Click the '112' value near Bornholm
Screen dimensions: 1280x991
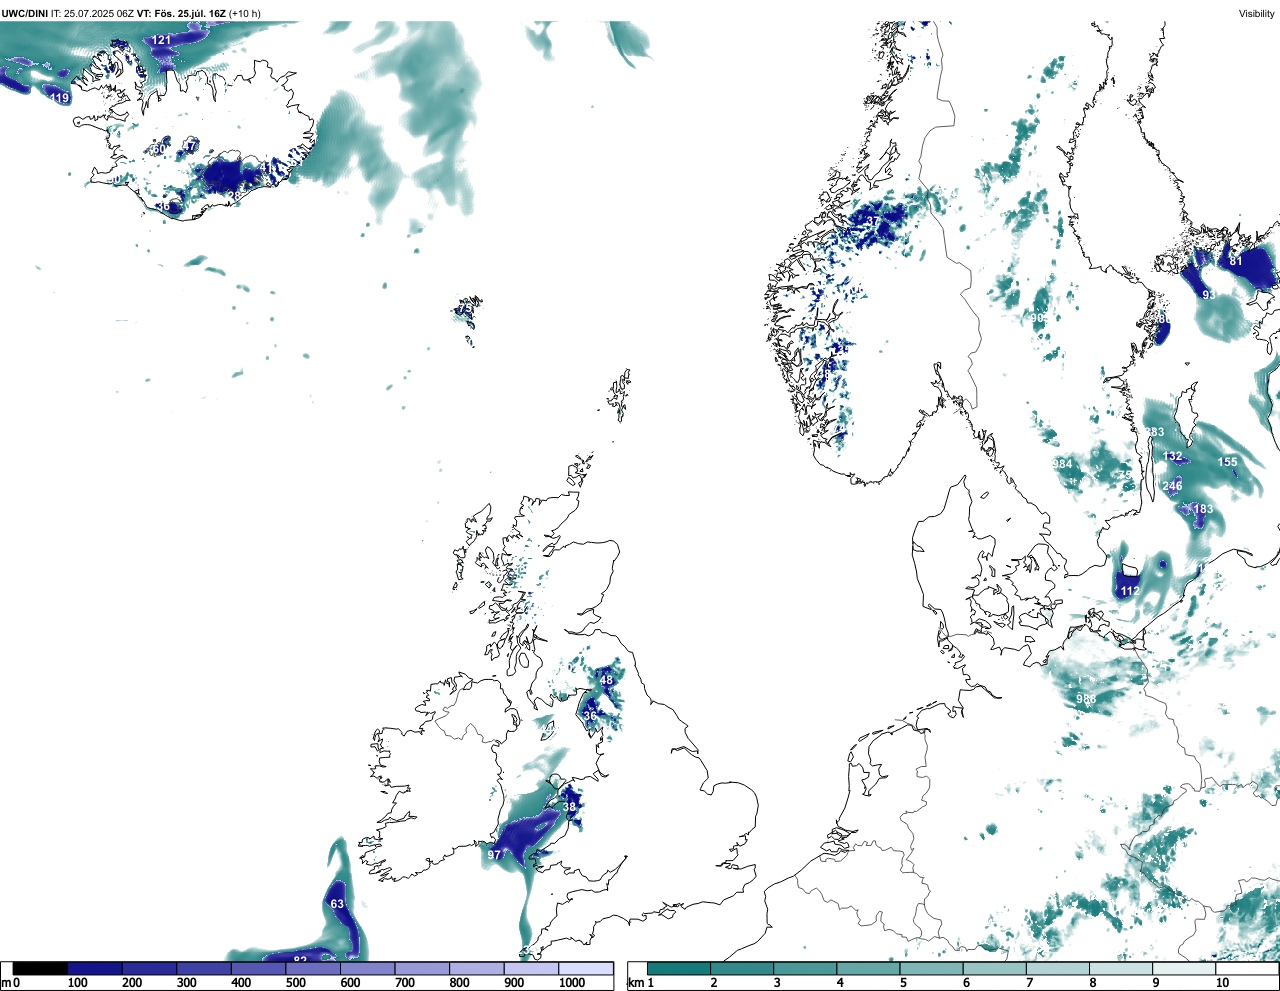(1130, 591)
